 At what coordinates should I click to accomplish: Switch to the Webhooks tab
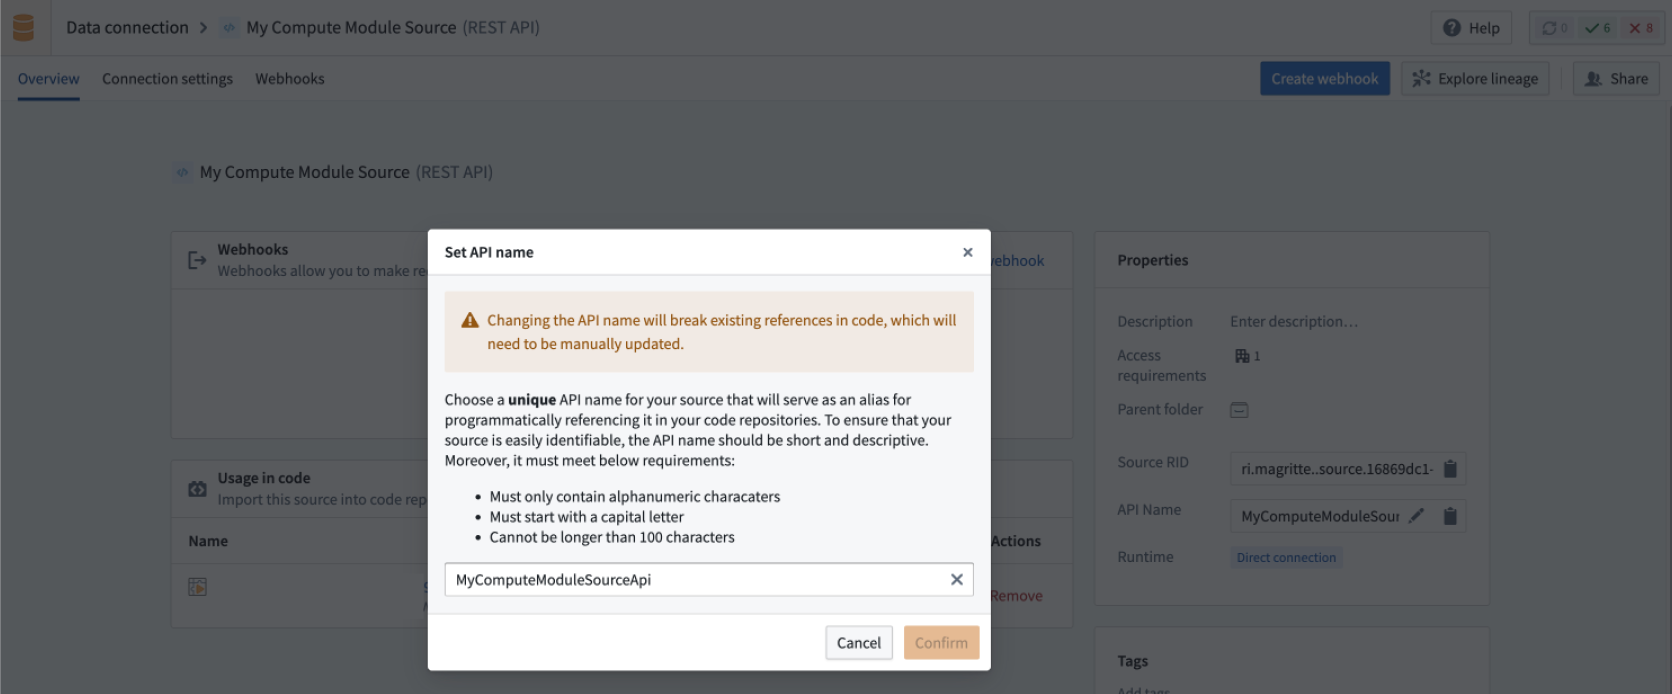pos(289,78)
